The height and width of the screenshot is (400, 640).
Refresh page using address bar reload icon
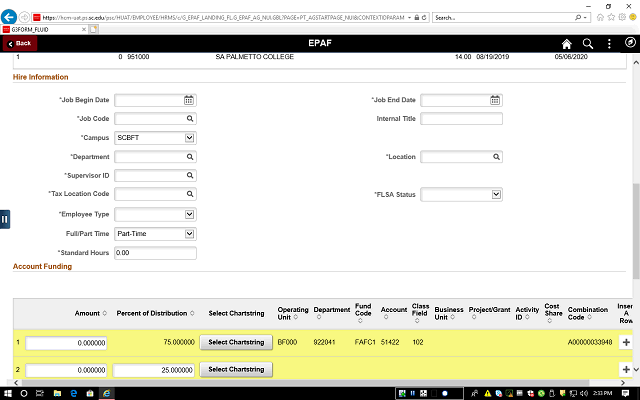[424, 18]
